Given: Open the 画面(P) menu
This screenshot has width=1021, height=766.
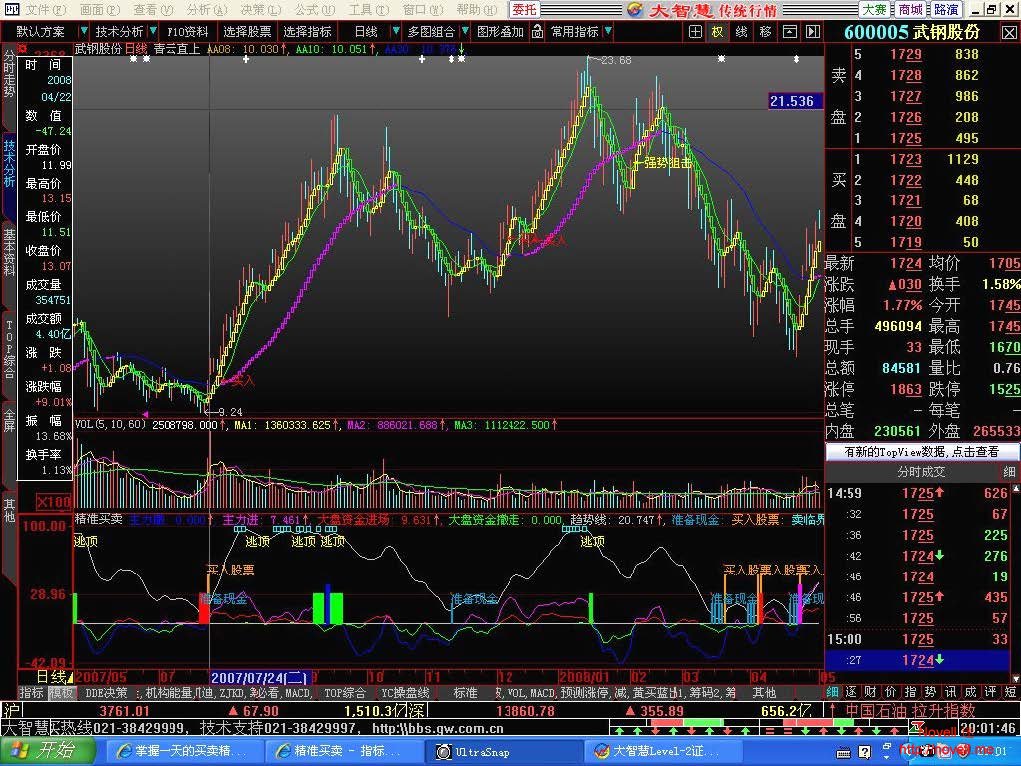Looking at the screenshot, I should tap(100, 10).
